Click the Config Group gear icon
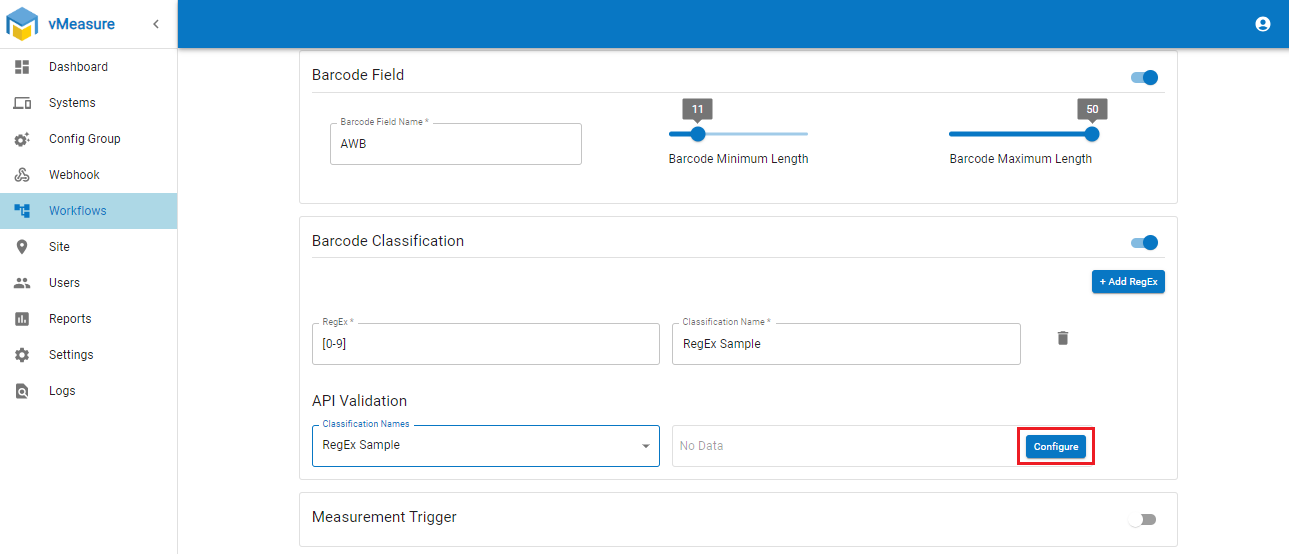 [x=22, y=139]
